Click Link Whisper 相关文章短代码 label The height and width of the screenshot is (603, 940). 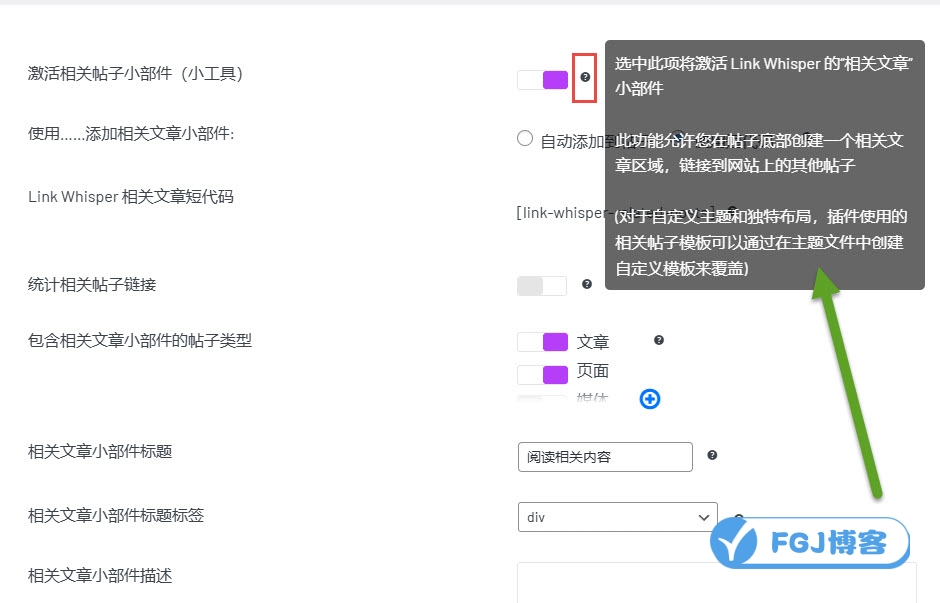pos(131,197)
